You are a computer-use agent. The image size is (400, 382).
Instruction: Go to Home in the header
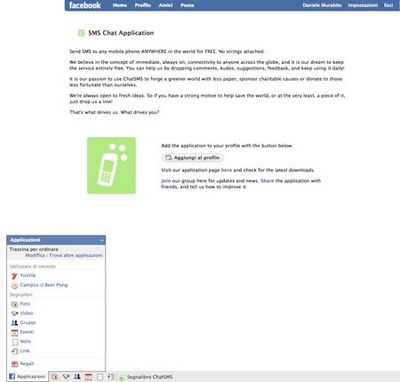click(120, 5)
